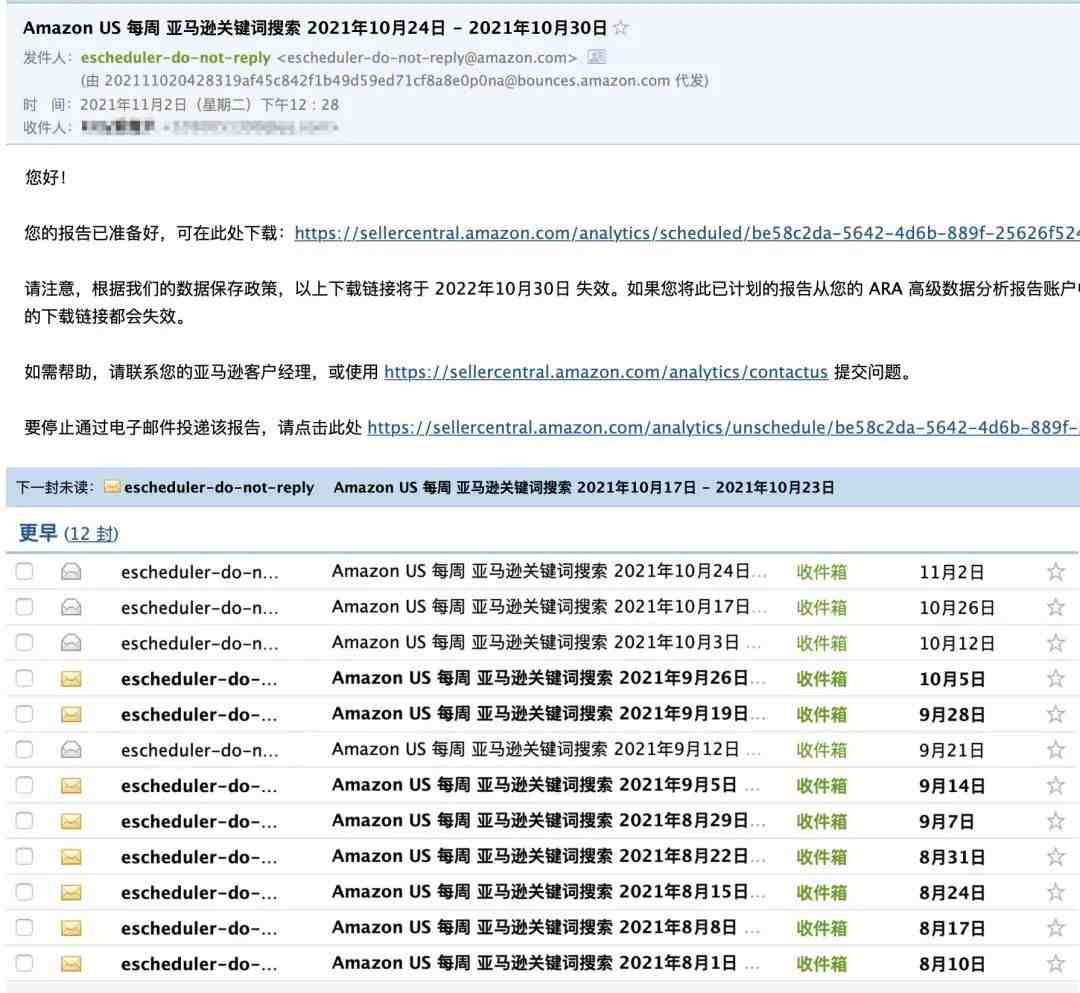
Task: Click the 收件箱 folder label on the 9月28日 row
Action: click(822, 715)
